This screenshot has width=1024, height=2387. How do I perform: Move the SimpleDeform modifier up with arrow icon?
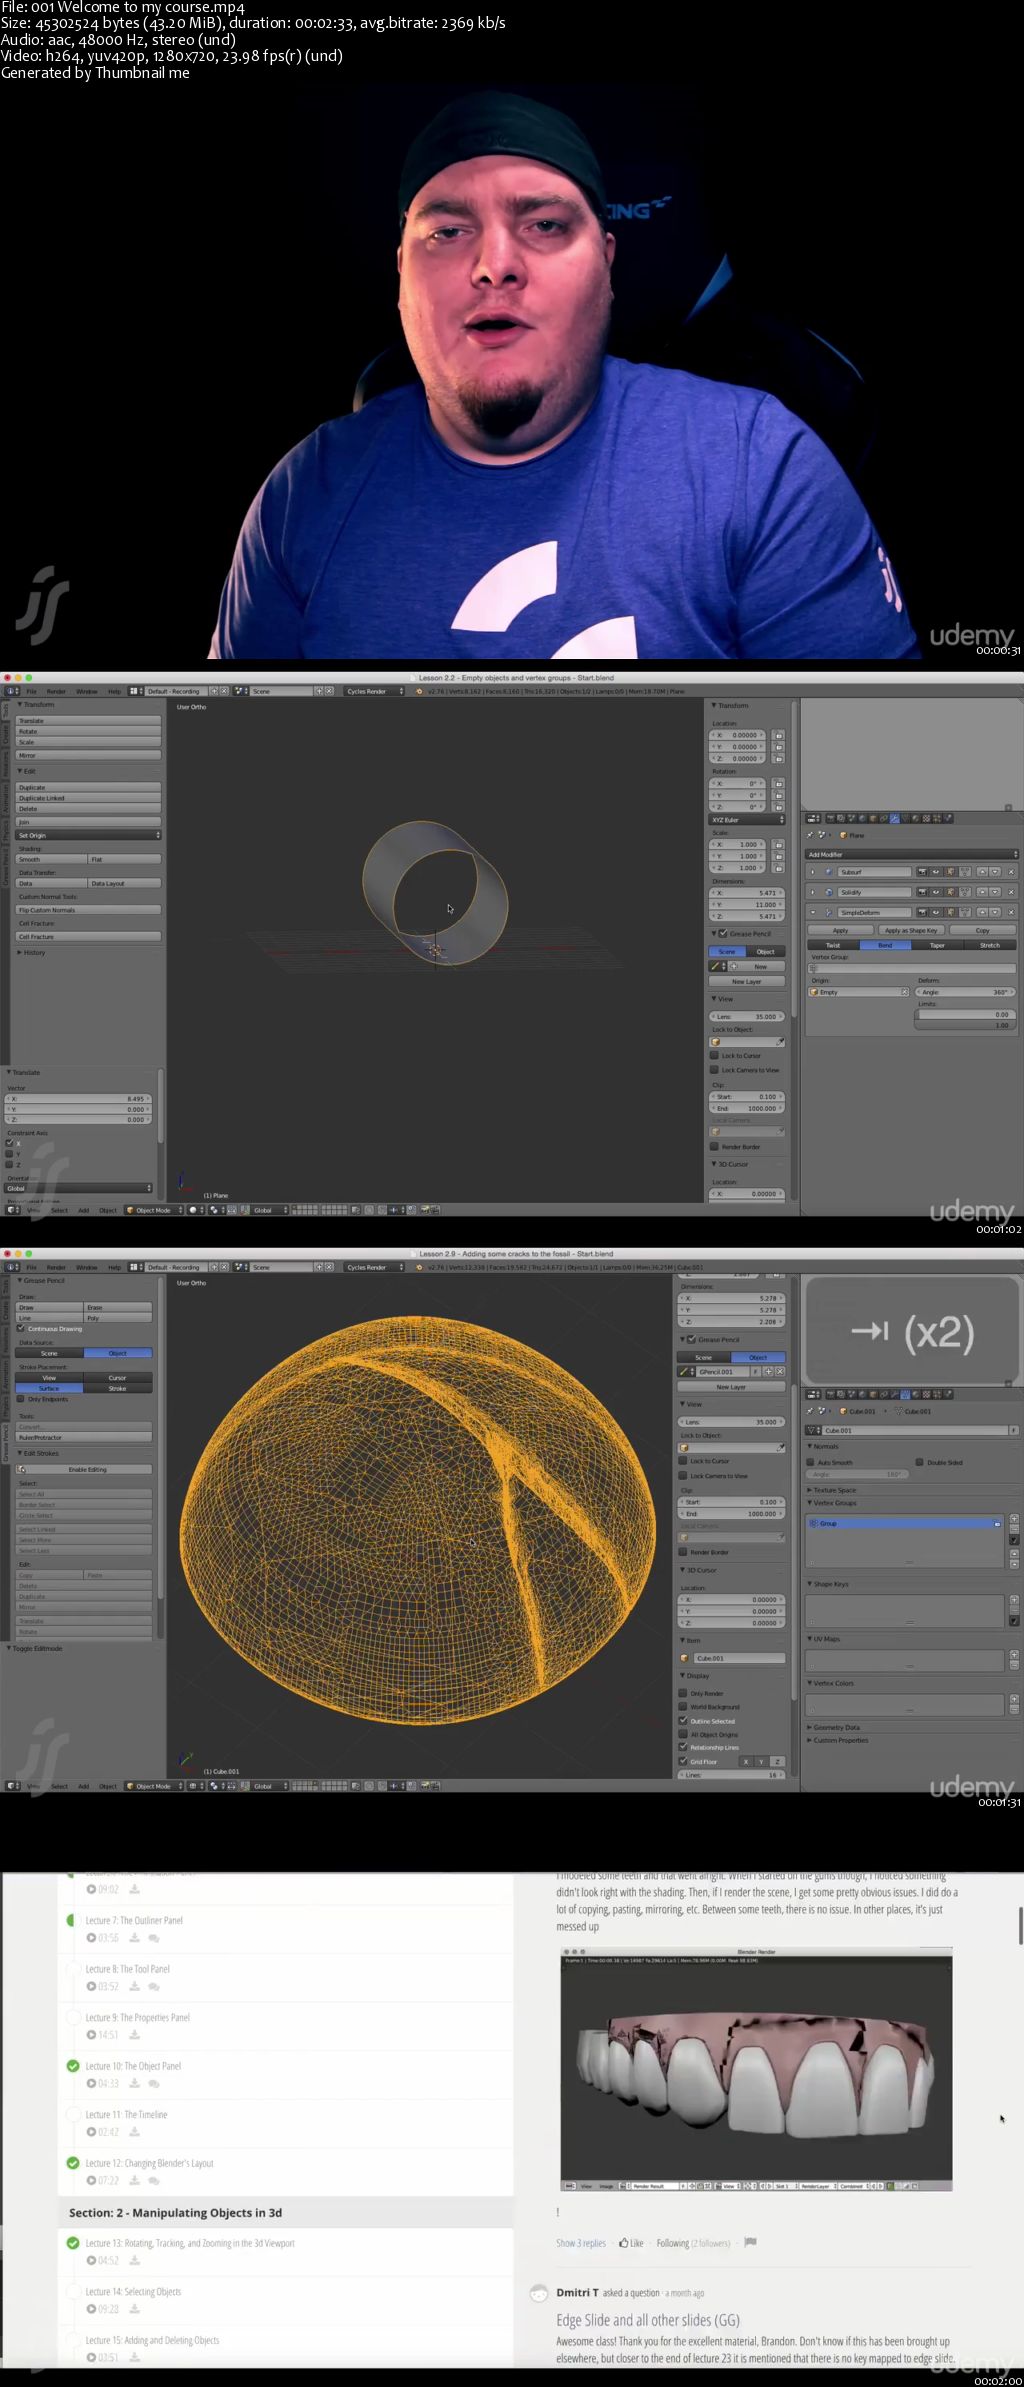(982, 912)
